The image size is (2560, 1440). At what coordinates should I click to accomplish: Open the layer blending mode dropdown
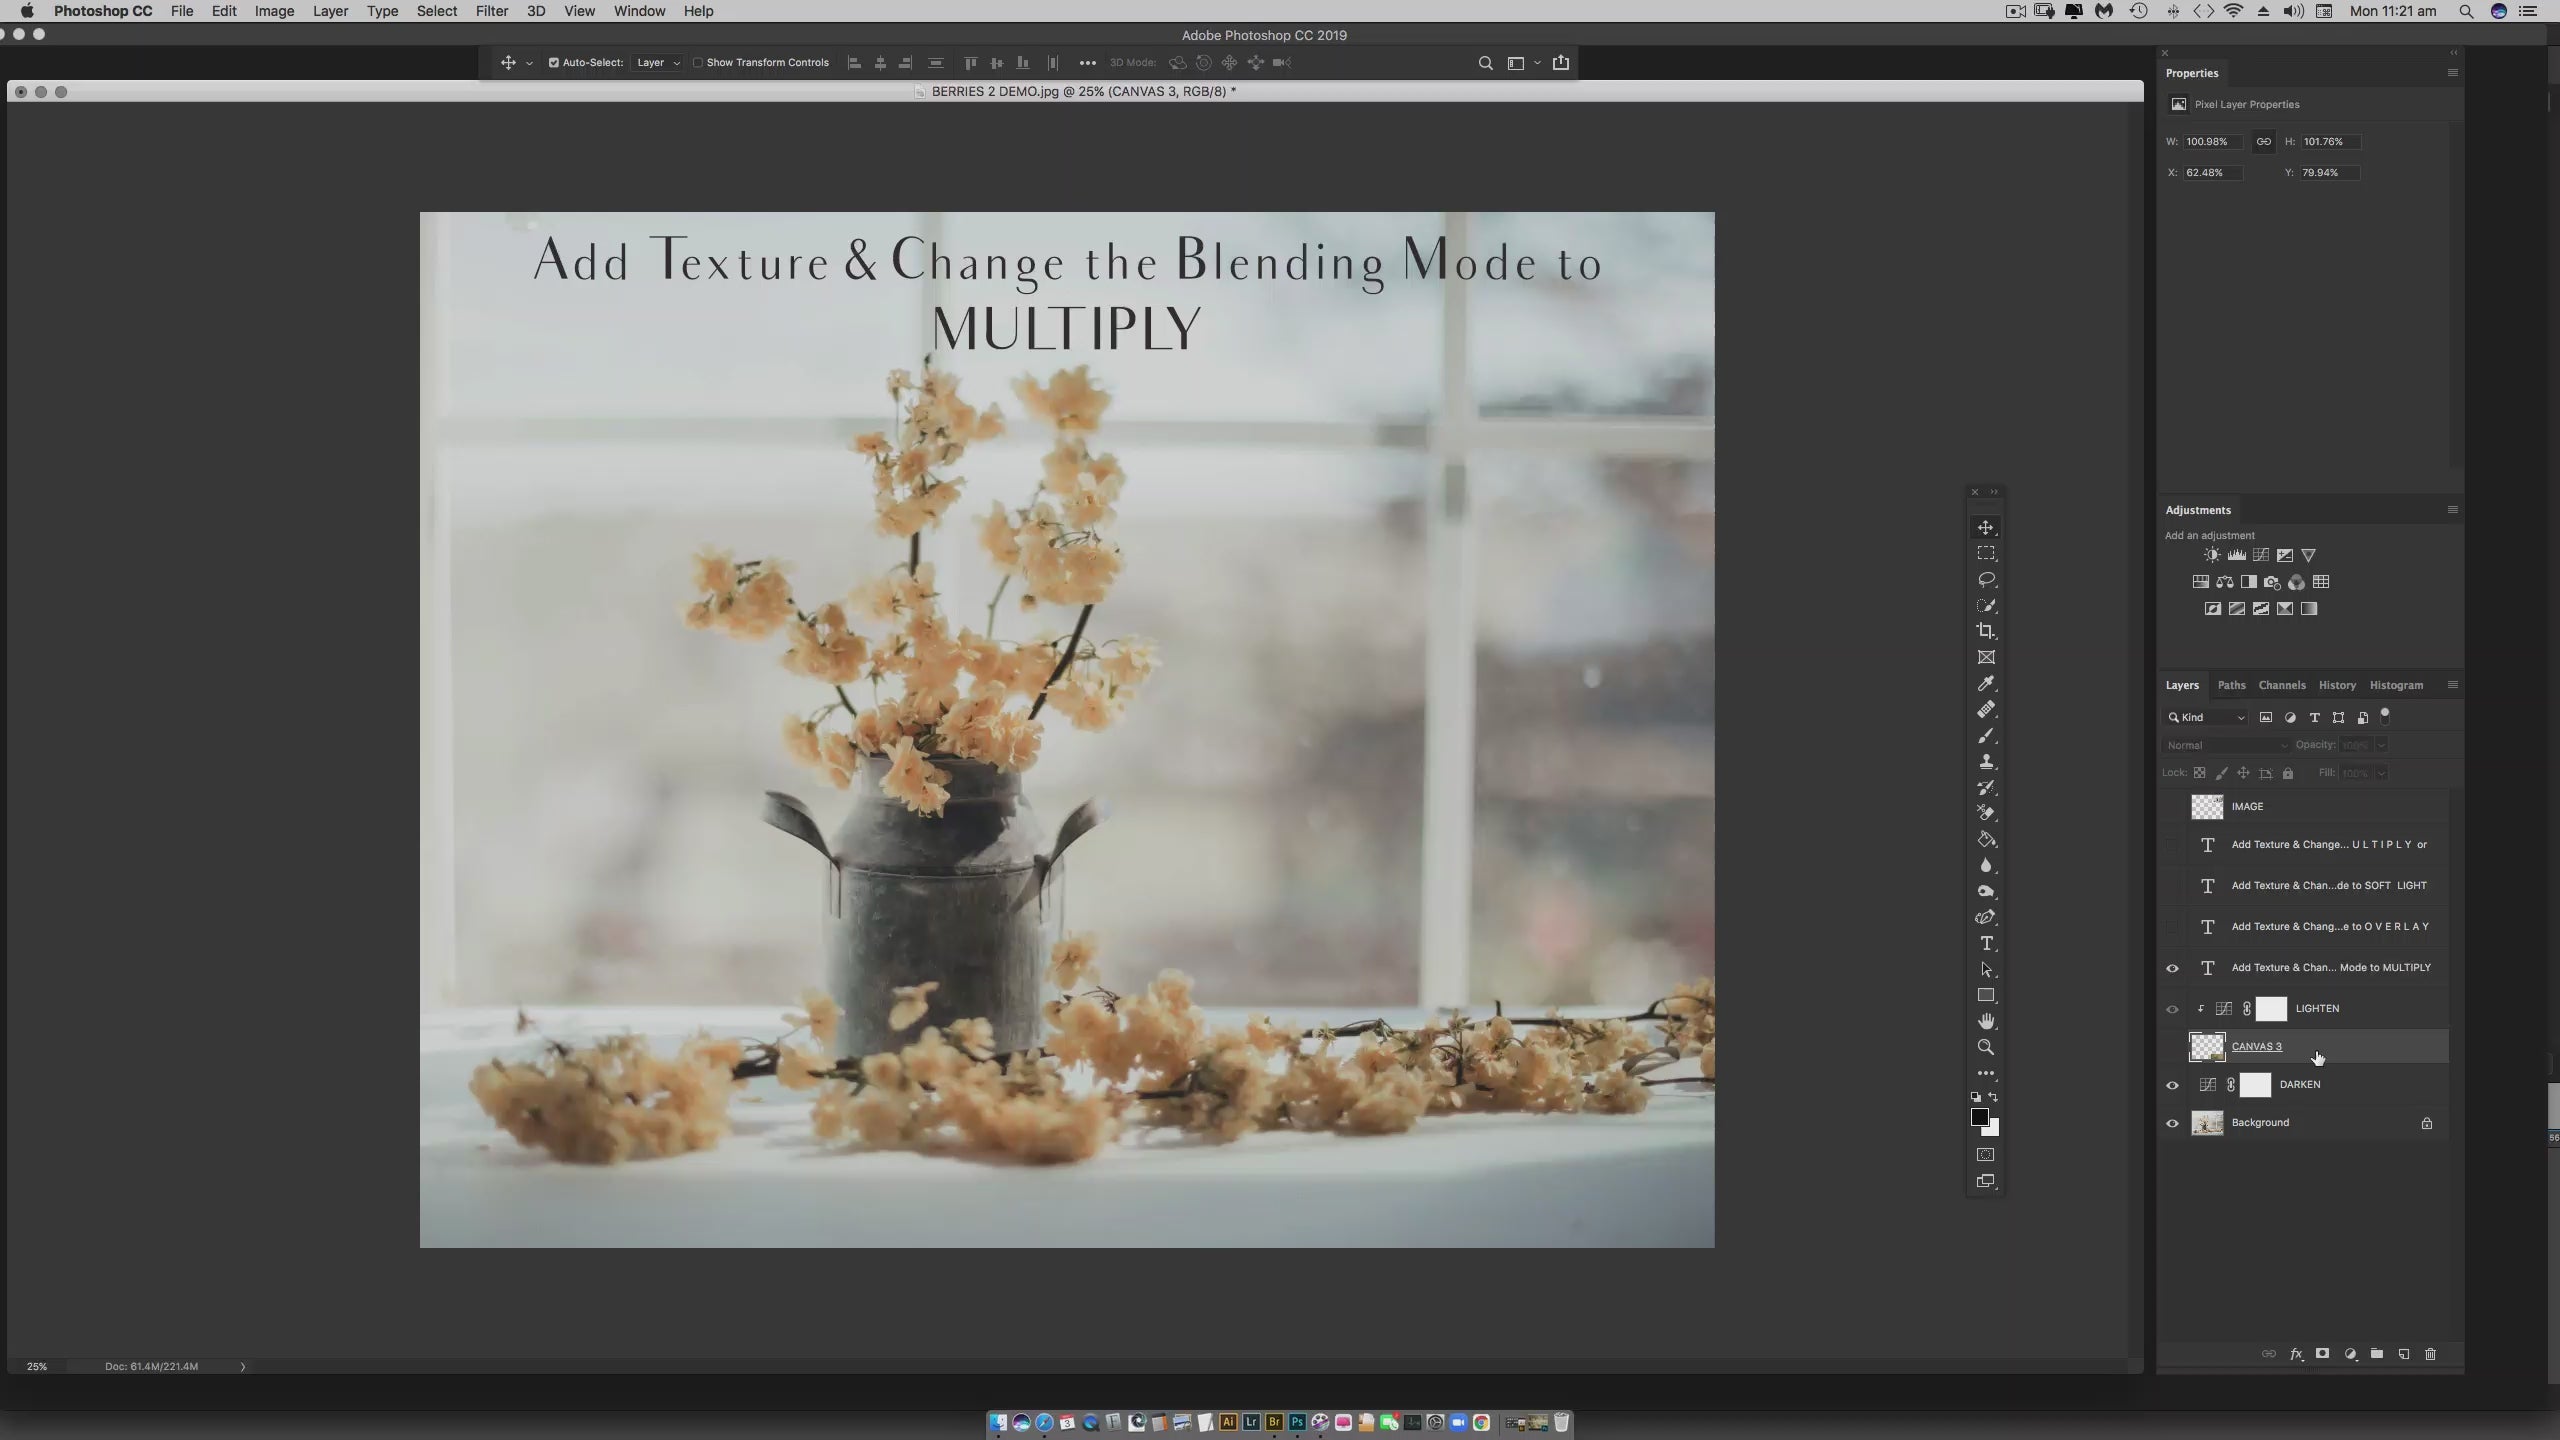tap(2226, 745)
